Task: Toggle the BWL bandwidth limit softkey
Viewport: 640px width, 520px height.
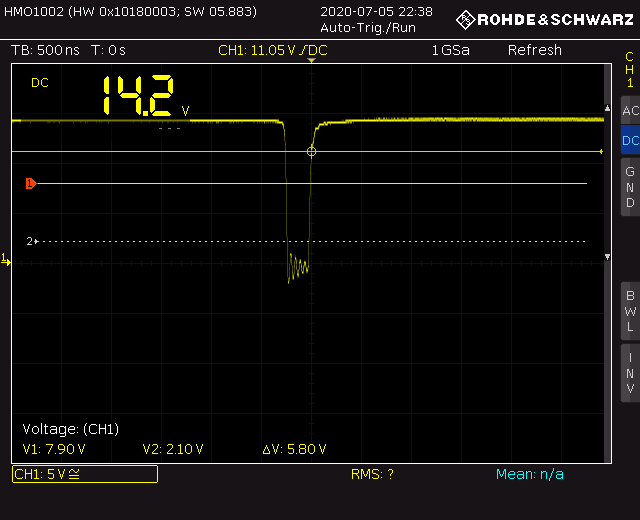Action: click(x=629, y=311)
